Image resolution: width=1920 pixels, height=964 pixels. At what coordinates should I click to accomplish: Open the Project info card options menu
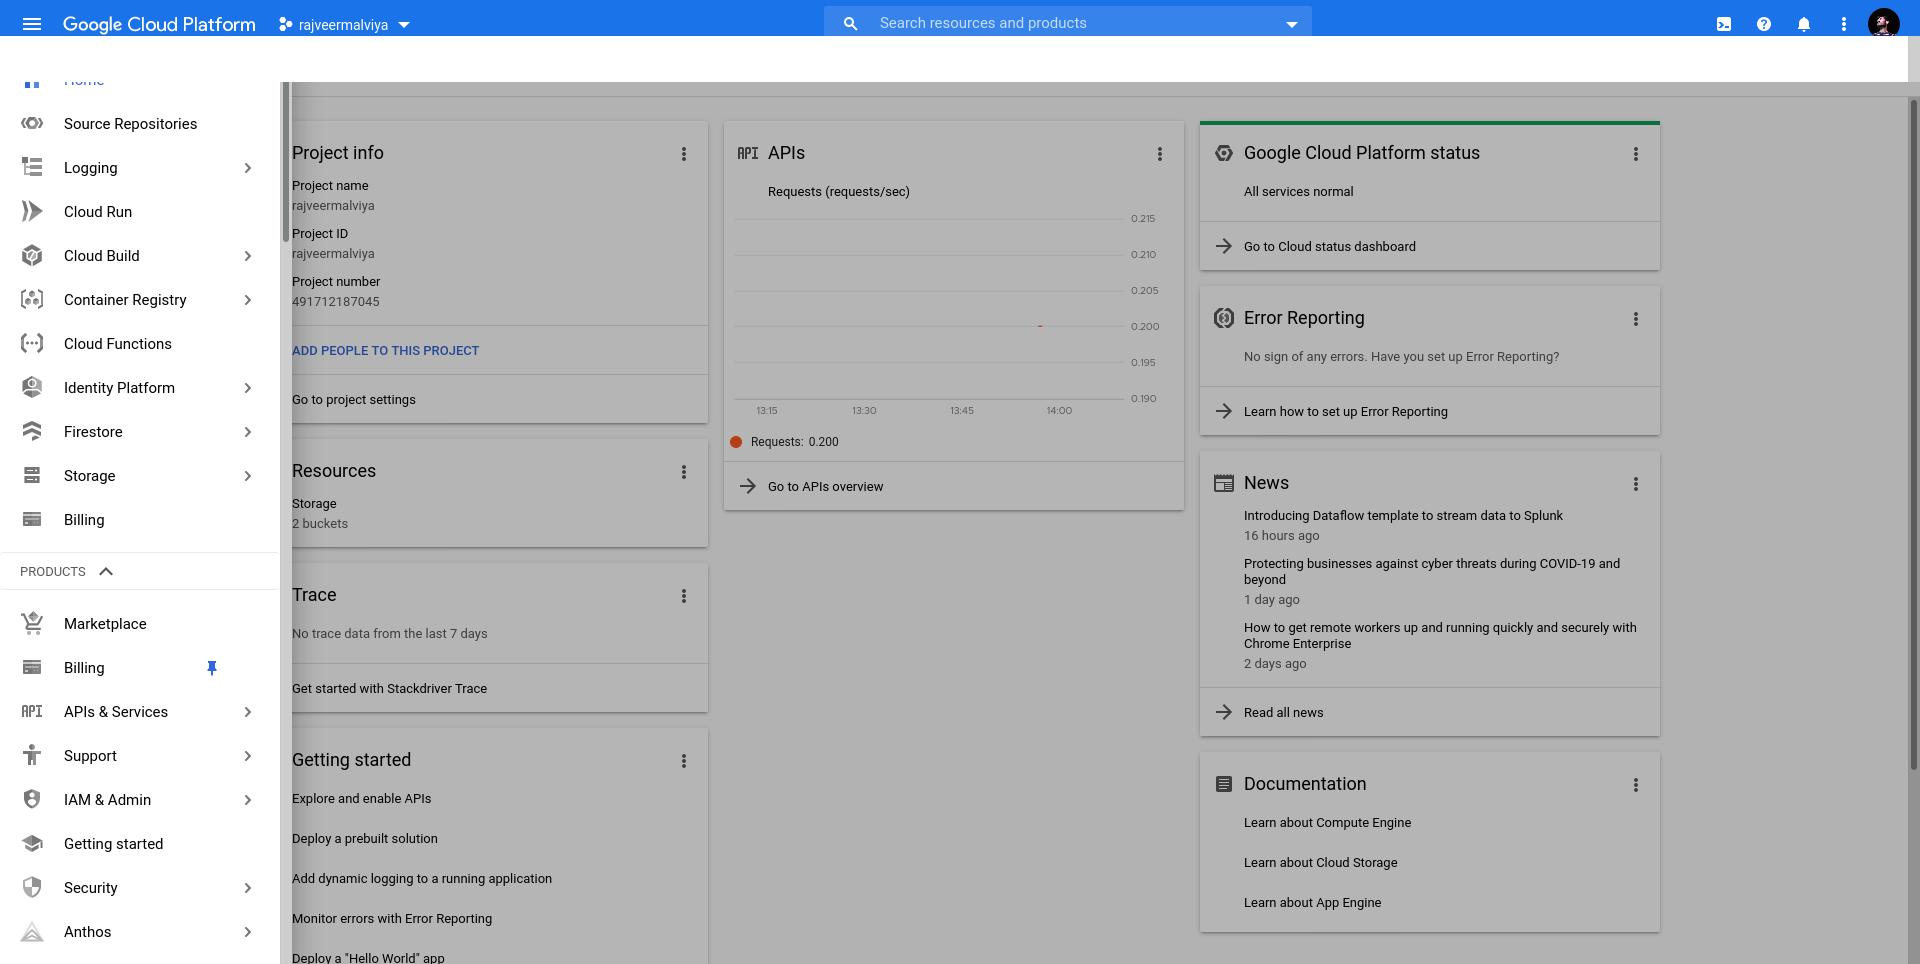pyautogui.click(x=684, y=154)
